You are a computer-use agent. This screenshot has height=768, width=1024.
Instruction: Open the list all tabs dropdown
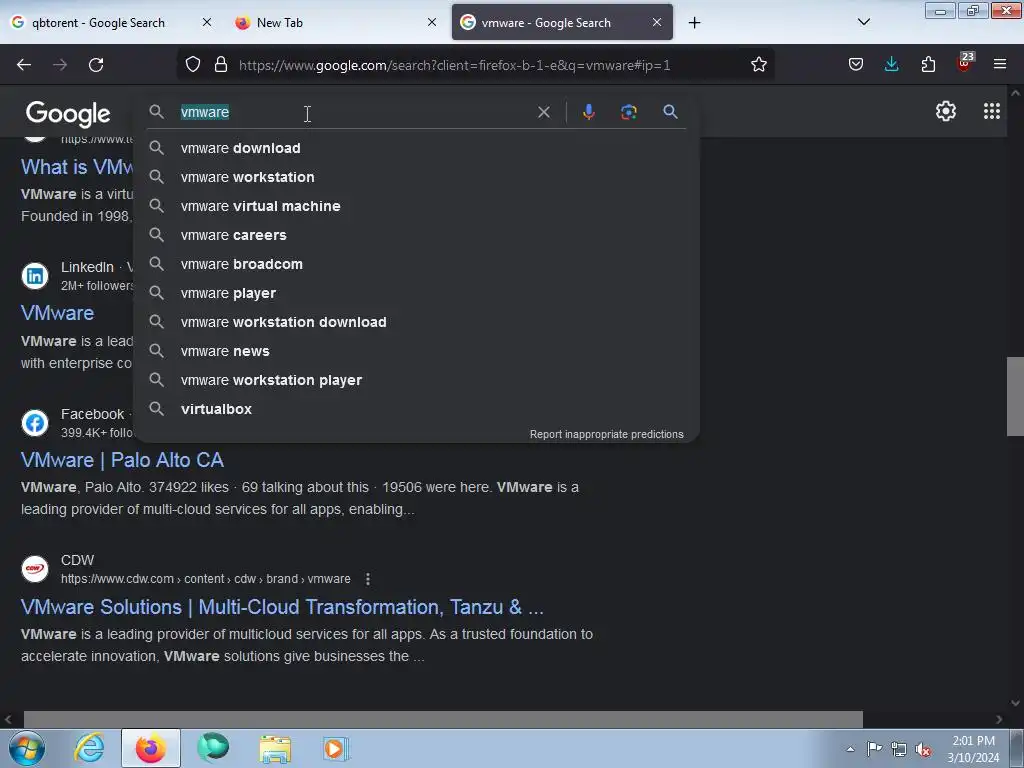[x=863, y=22]
